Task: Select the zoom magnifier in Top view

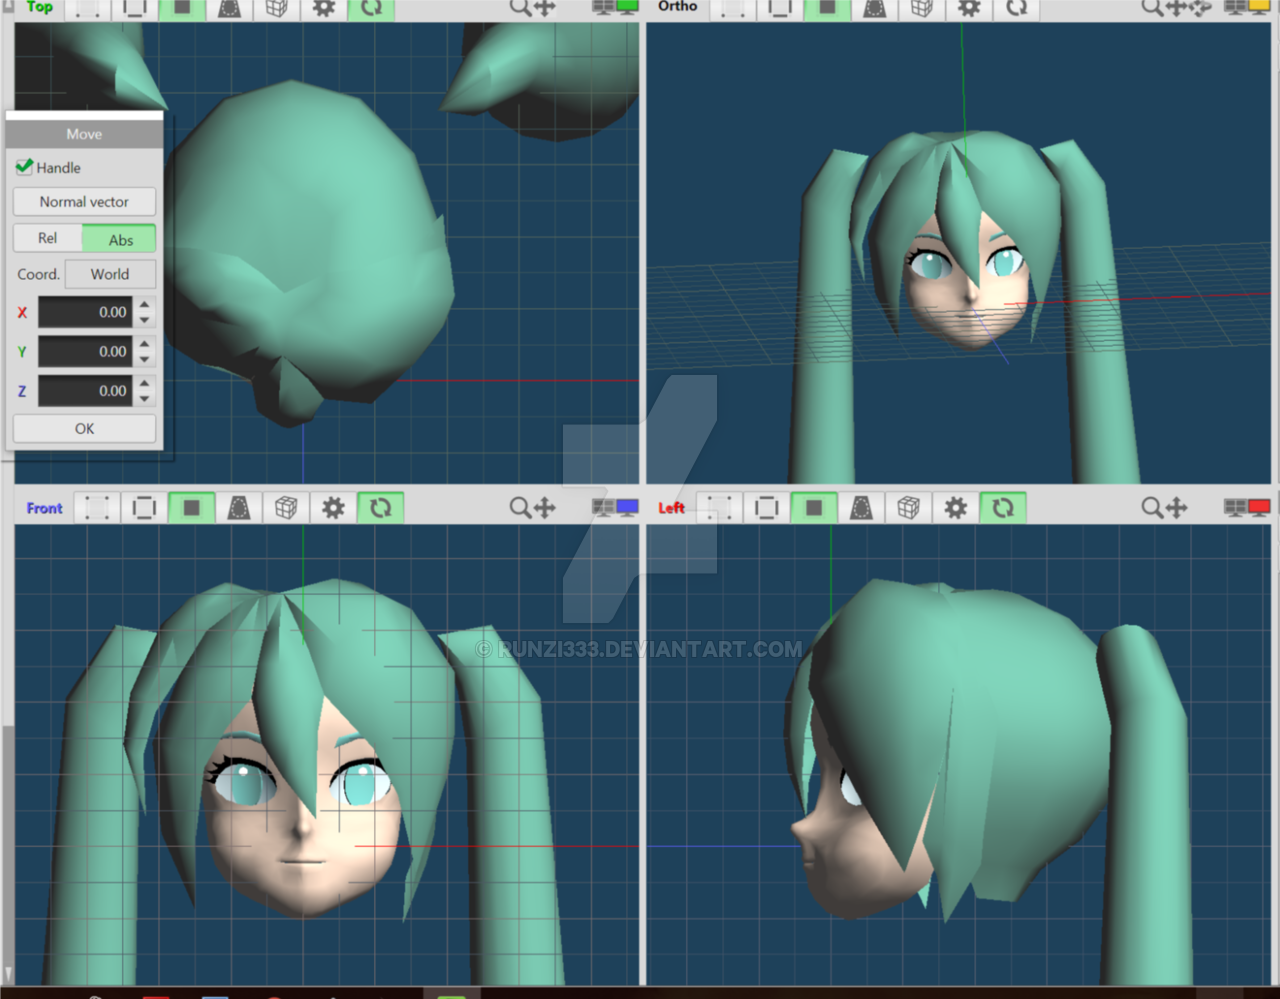Action: tap(520, 7)
